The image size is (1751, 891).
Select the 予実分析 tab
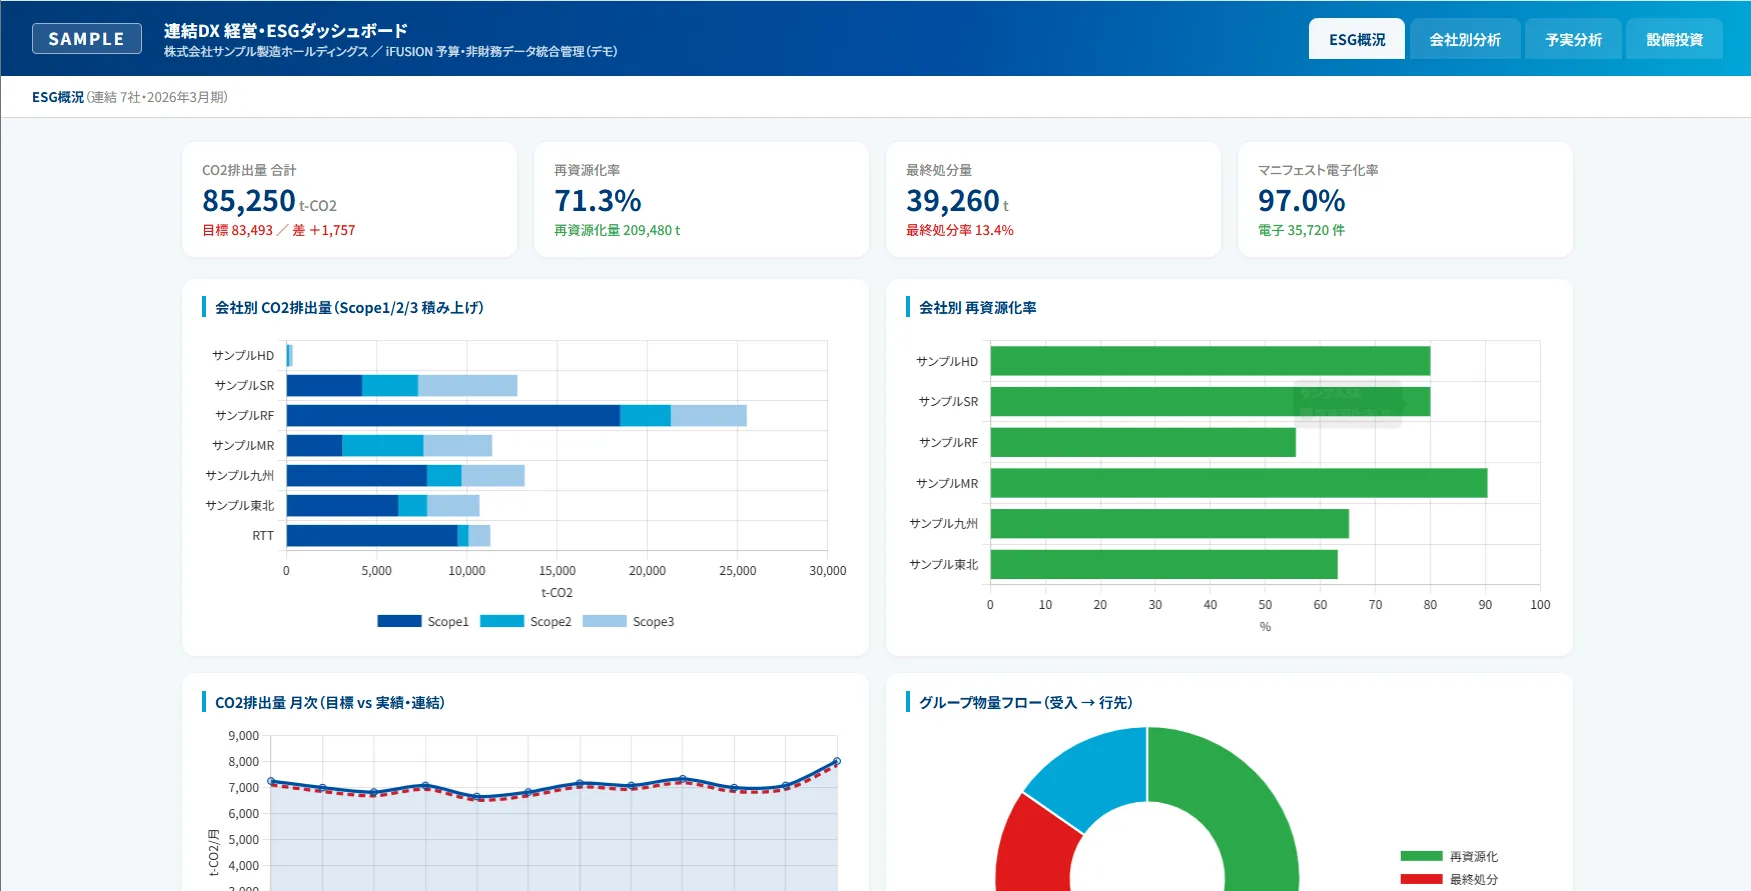pyautogui.click(x=1573, y=39)
